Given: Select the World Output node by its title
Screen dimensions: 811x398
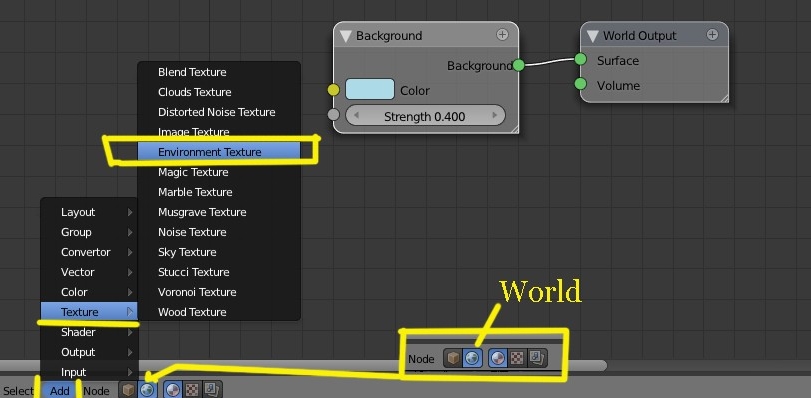Looking at the screenshot, I should 639,36.
